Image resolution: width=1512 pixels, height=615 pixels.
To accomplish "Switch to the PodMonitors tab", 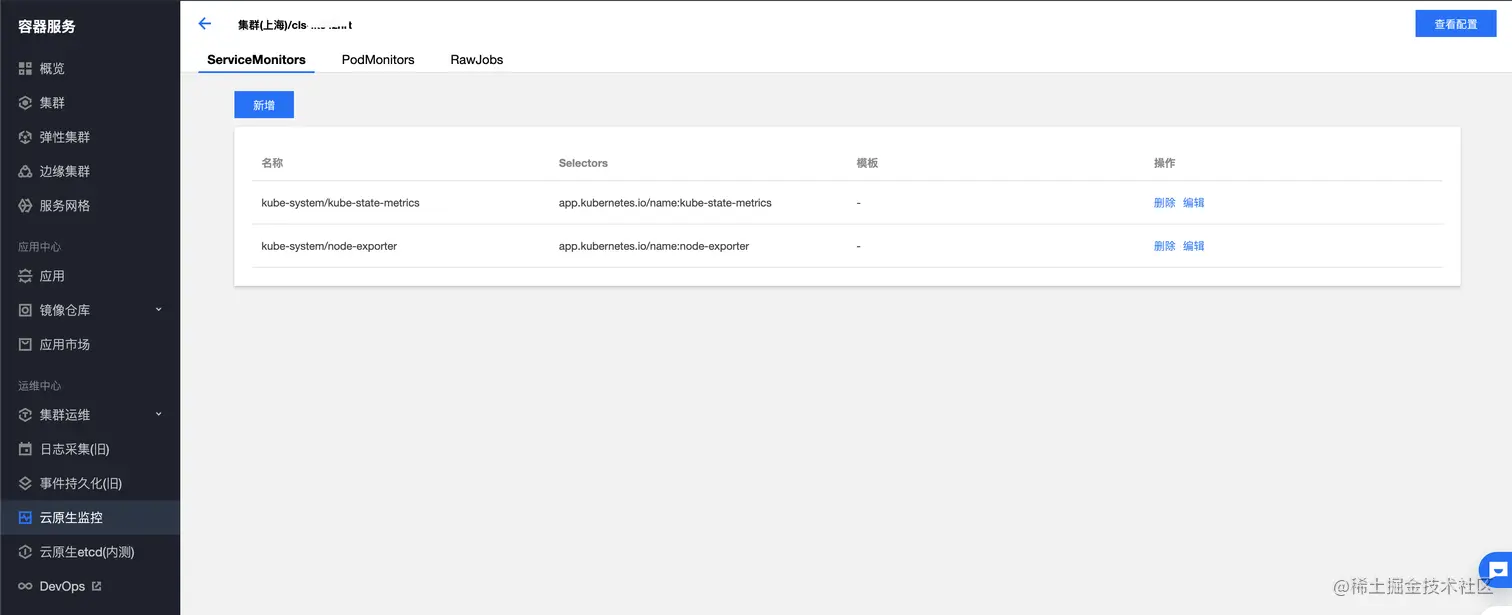I will [378, 60].
